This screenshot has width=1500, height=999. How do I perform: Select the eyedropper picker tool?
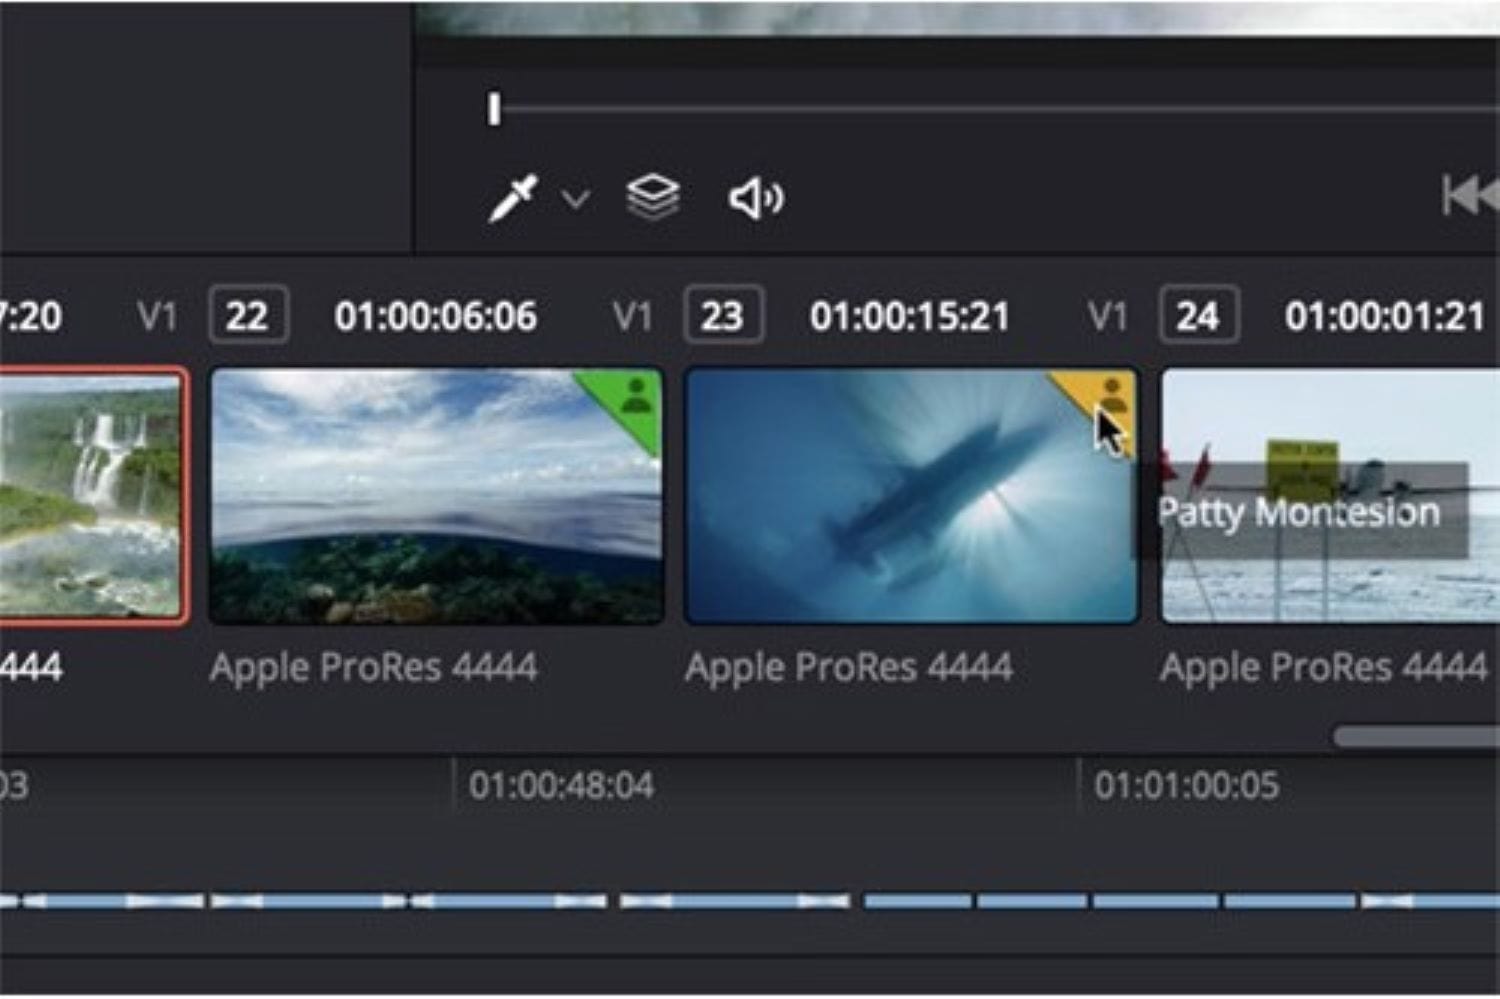tap(512, 198)
